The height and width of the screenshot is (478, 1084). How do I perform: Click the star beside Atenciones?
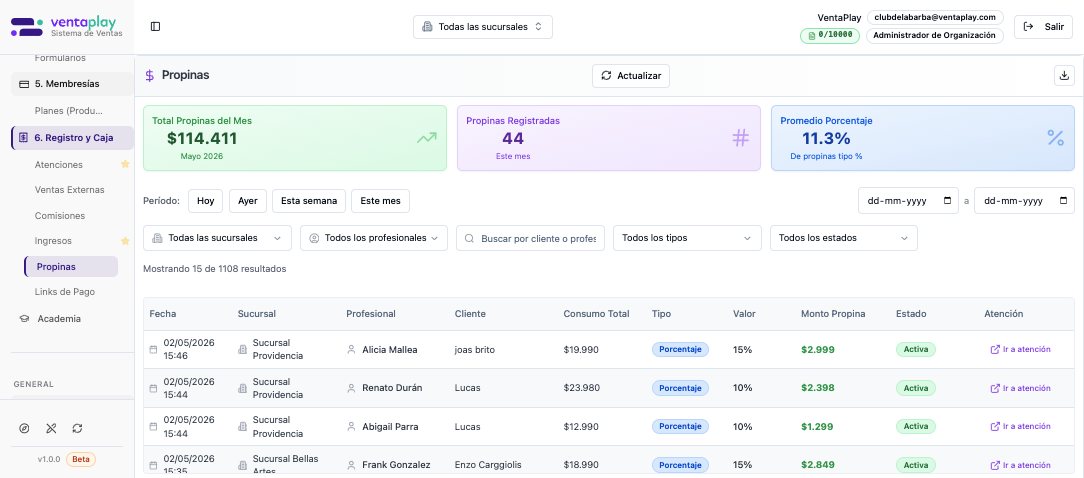point(125,165)
